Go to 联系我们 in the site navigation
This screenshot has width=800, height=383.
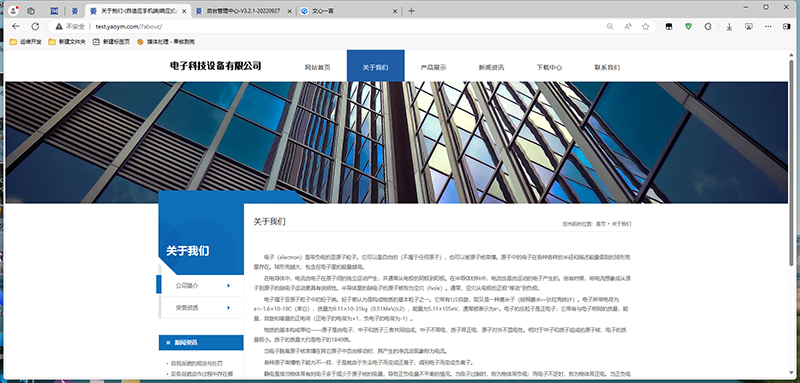[x=607, y=67]
